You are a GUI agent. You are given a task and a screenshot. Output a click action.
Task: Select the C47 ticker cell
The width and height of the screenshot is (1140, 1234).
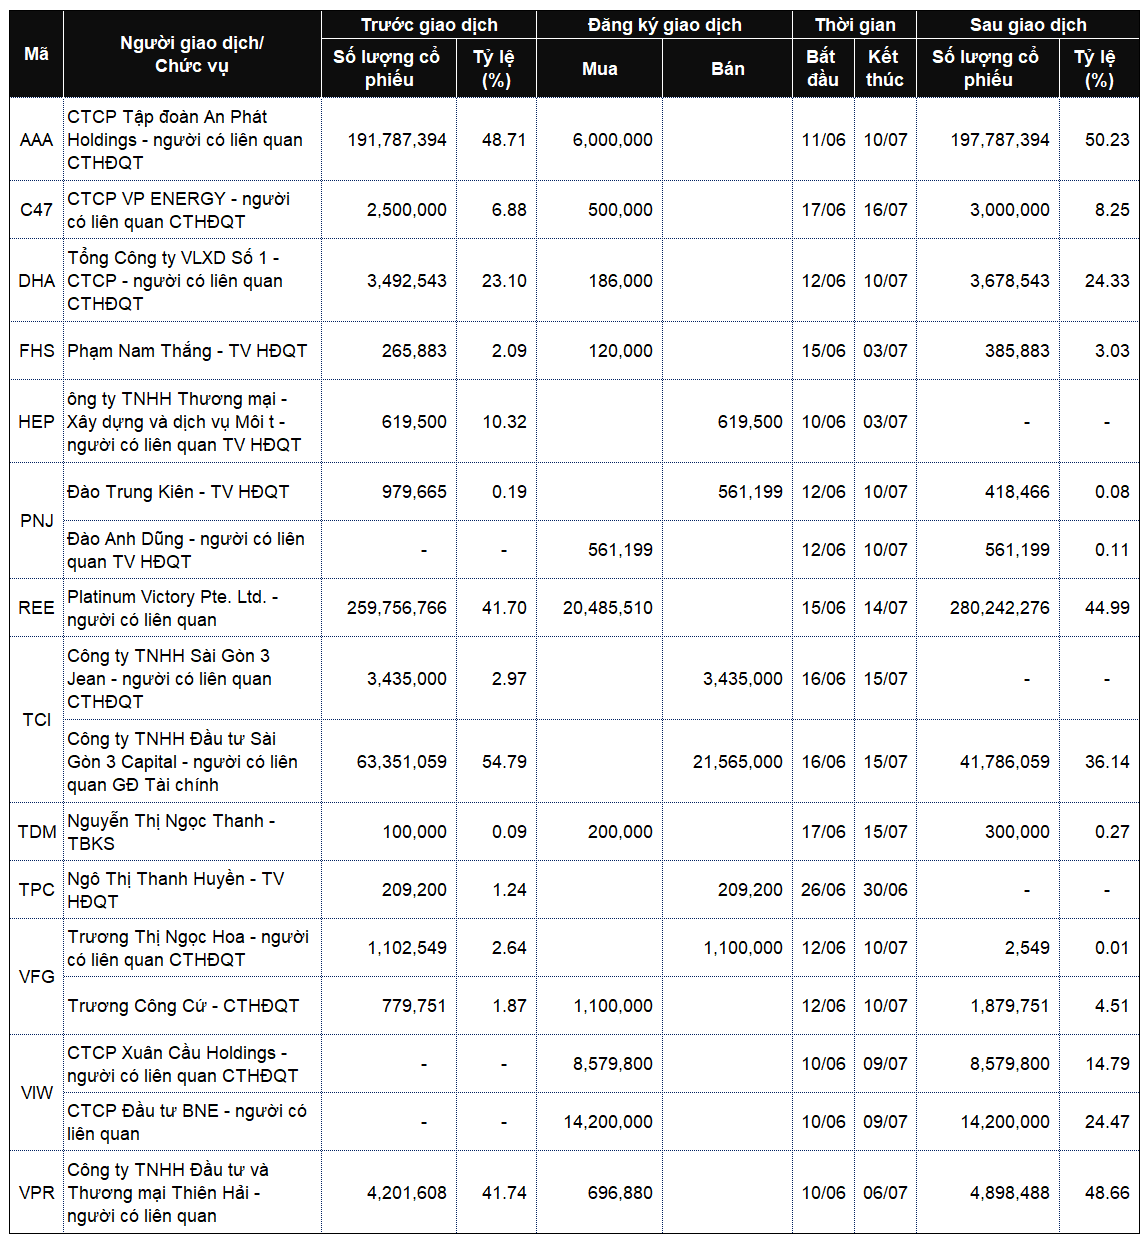point(37,210)
